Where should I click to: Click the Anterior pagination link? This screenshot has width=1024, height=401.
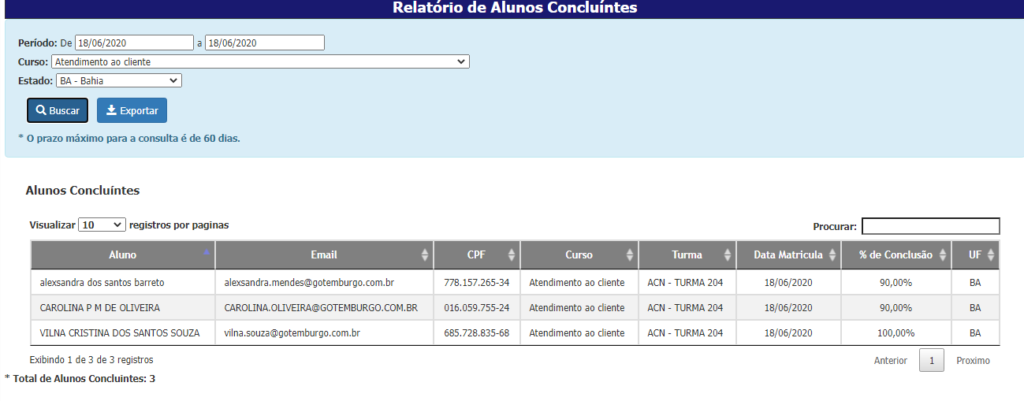click(890, 360)
